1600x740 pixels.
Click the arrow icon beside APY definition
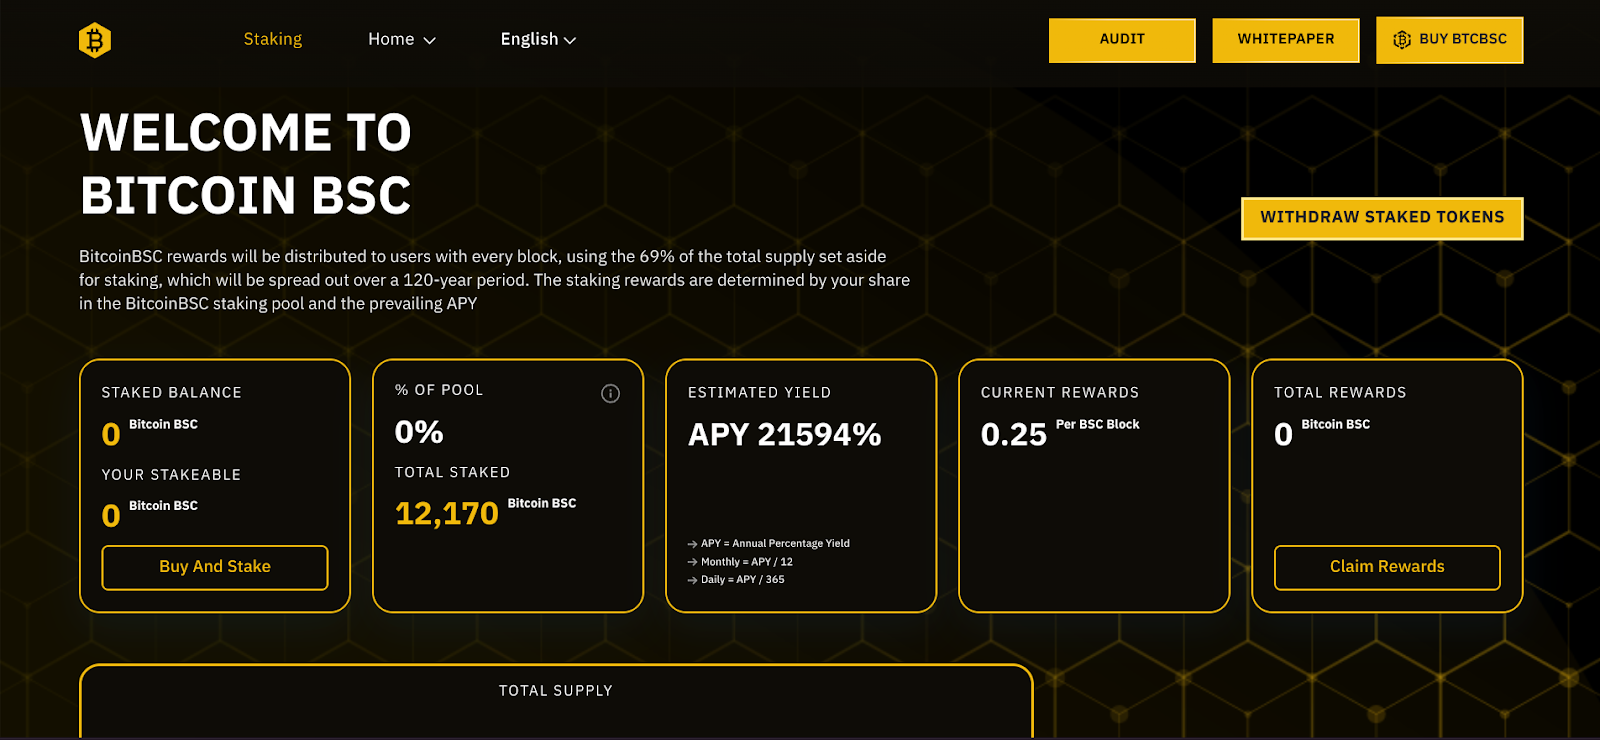click(x=692, y=544)
